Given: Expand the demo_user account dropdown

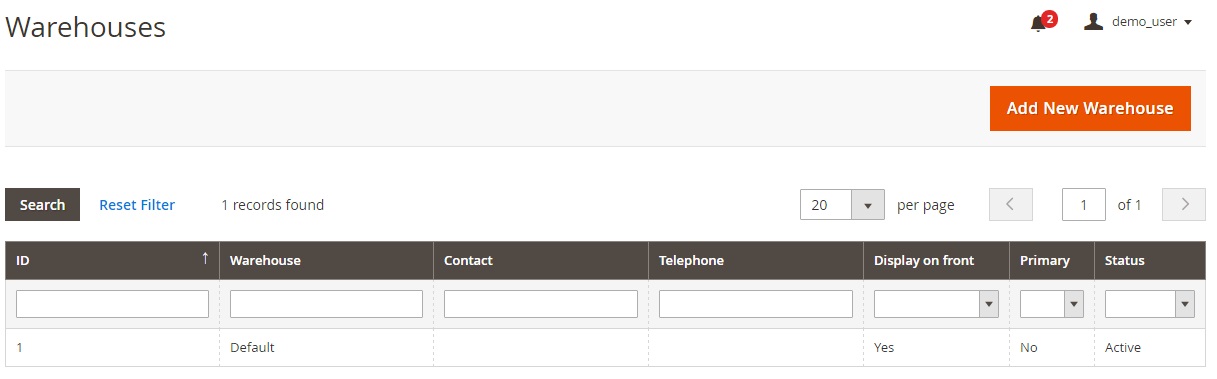Looking at the screenshot, I should (1188, 22).
